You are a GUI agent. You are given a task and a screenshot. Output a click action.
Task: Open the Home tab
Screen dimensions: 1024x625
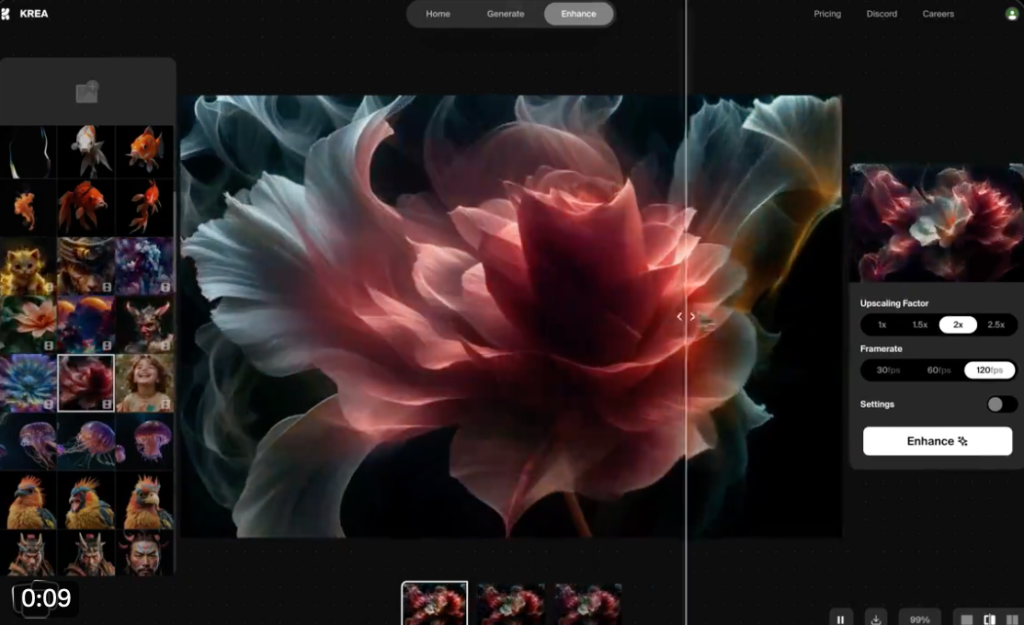tap(438, 14)
